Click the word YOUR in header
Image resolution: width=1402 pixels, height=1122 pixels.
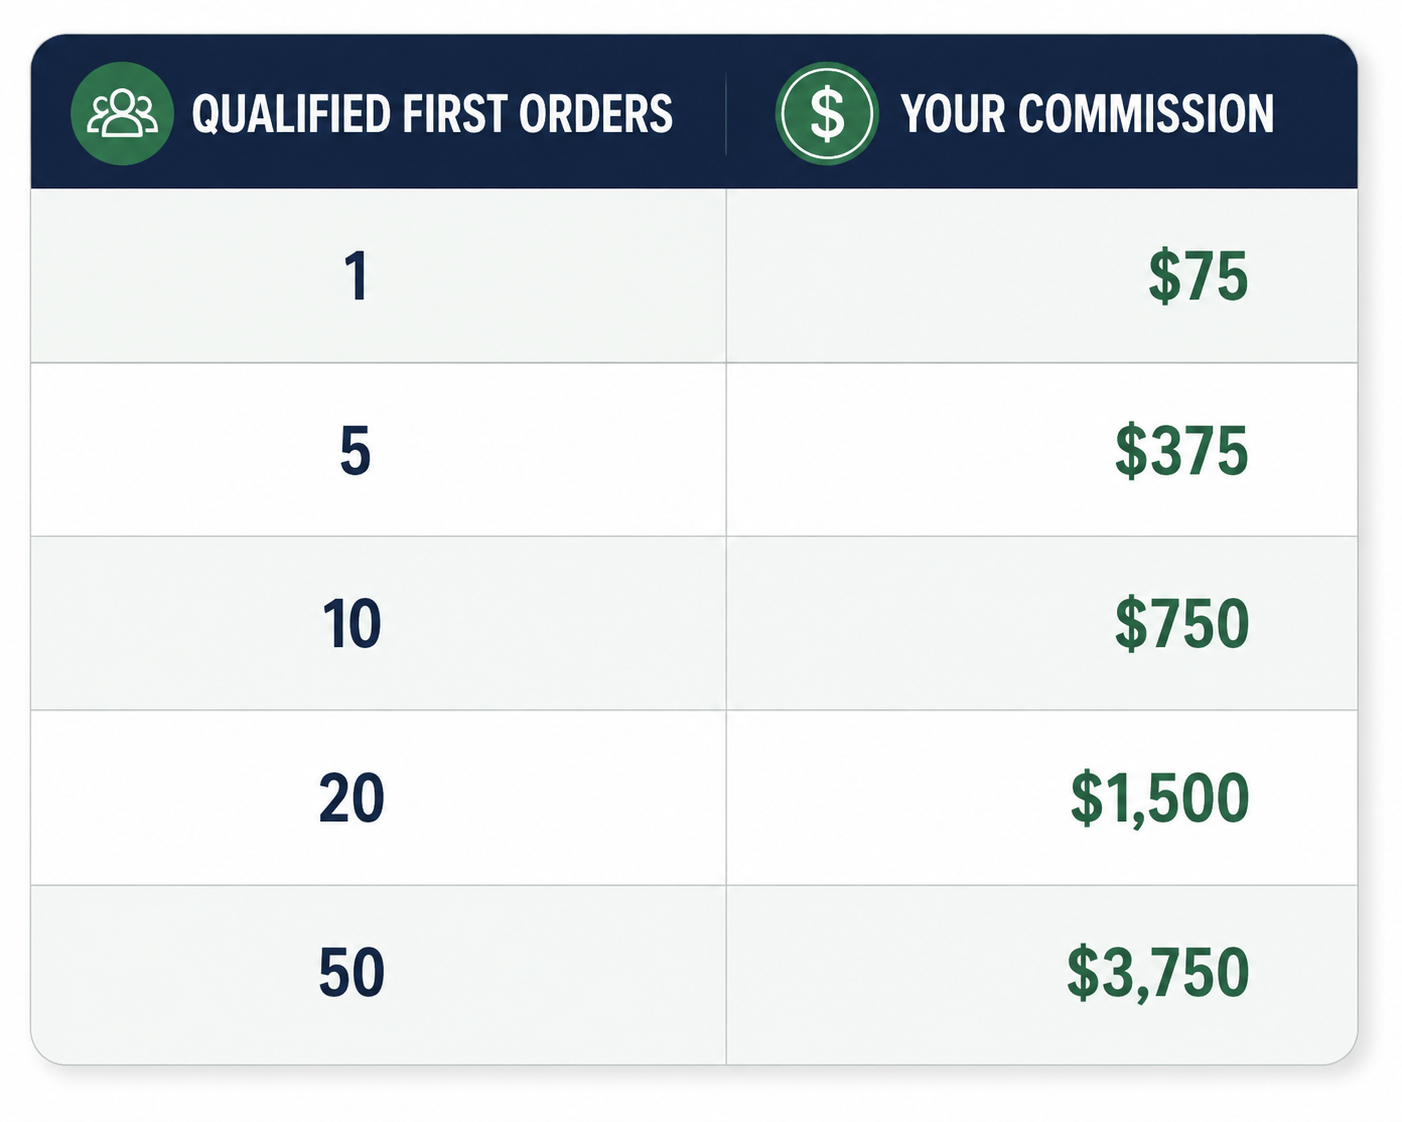pos(953,114)
